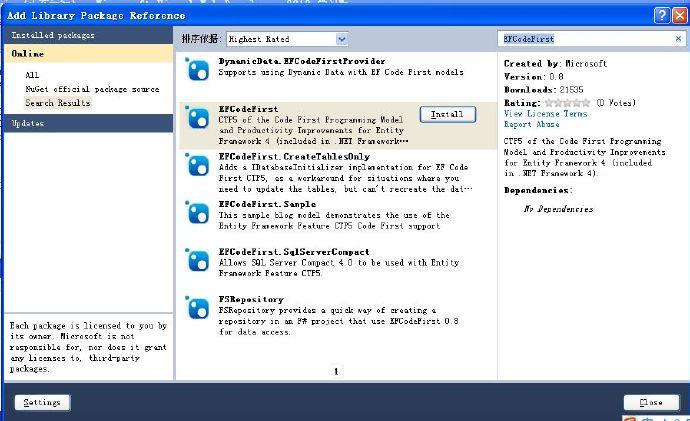
Task: Click the 'No Dependencies' text
Action: tap(558, 209)
